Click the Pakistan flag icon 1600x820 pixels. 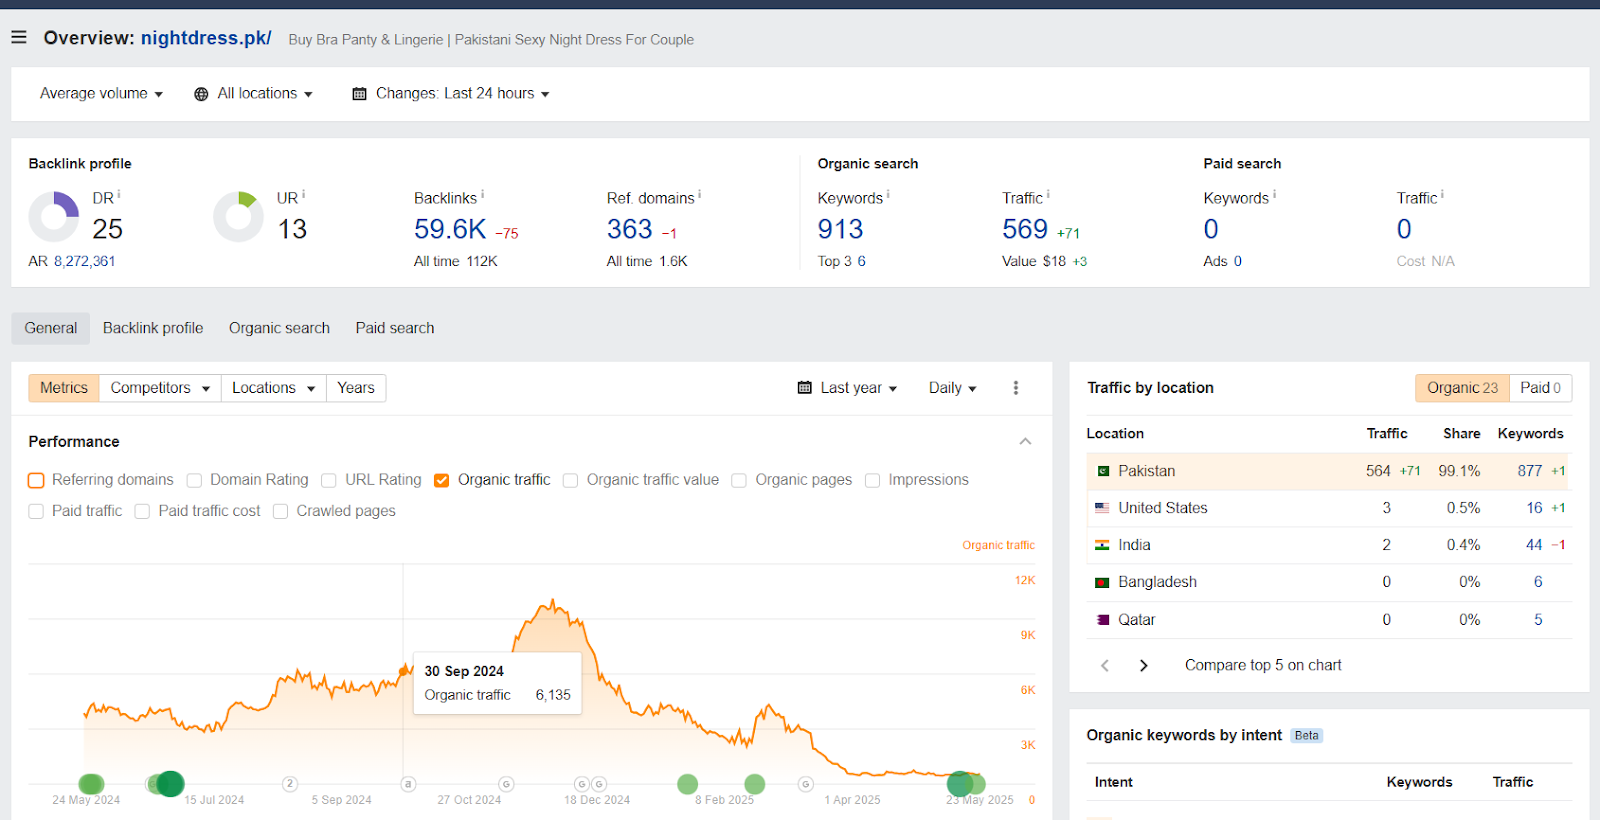(1103, 471)
